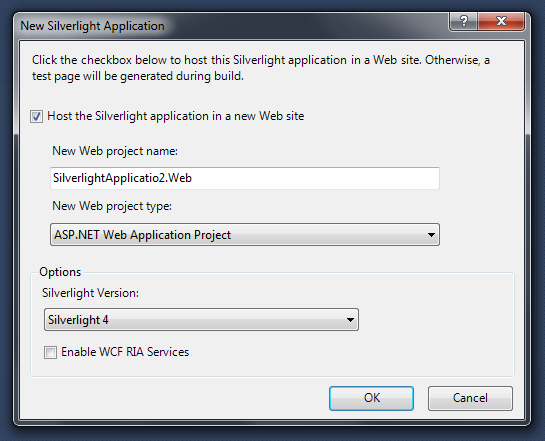The image size is (545, 441).
Task: Click the instruction text about hosting in Web site
Action: coord(261,68)
